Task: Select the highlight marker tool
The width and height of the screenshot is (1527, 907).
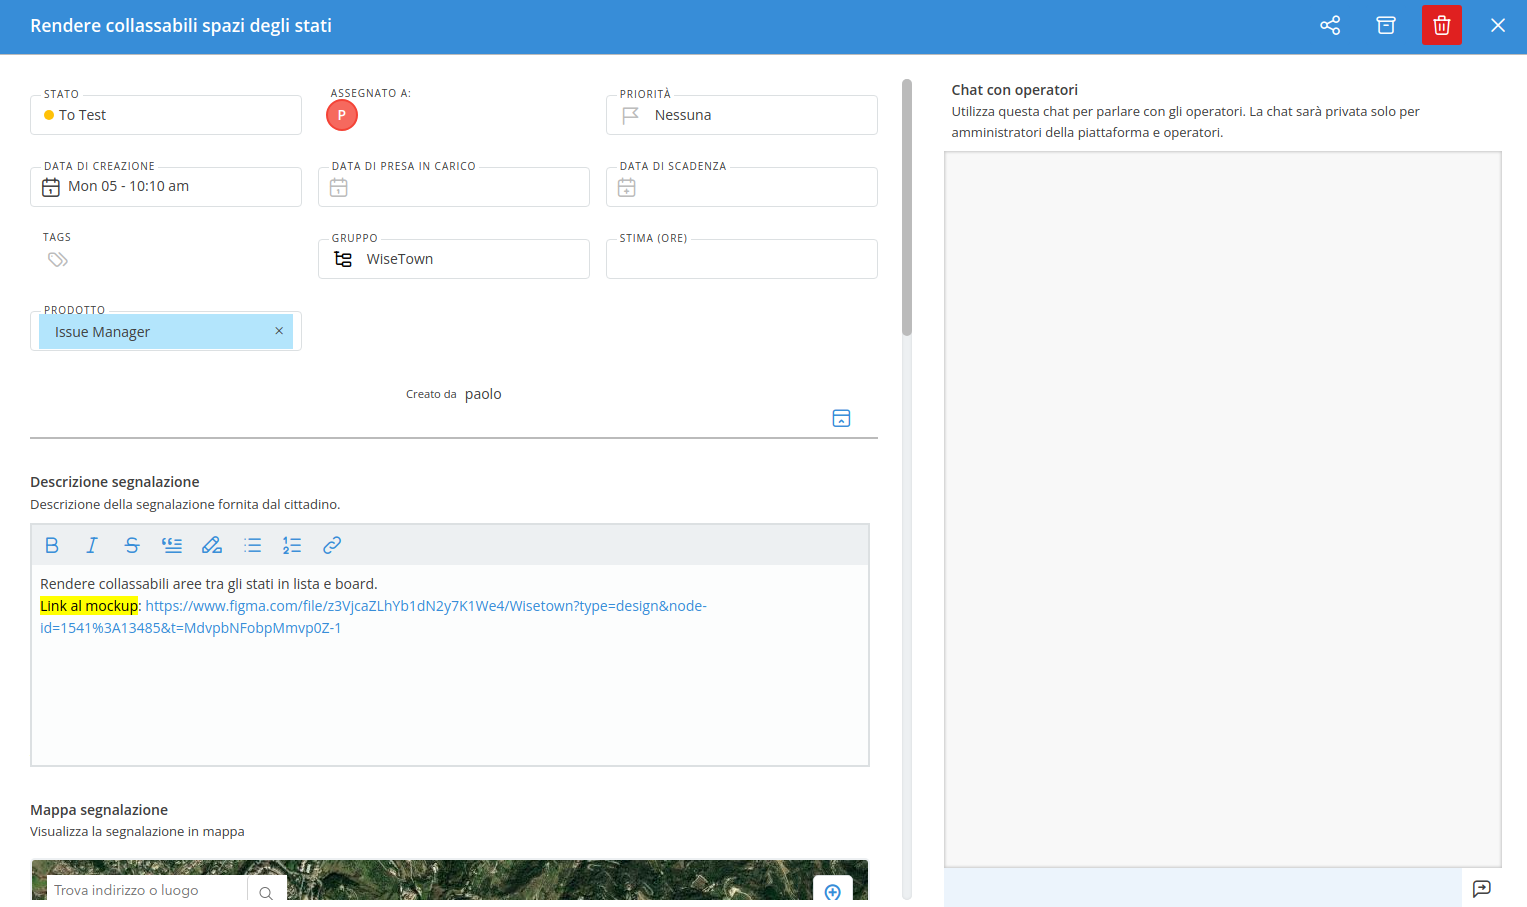Action: click(x=212, y=545)
